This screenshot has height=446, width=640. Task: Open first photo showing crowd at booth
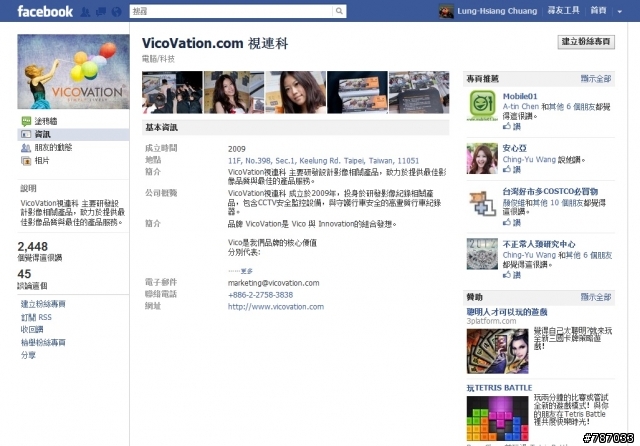tap(172, 92)
